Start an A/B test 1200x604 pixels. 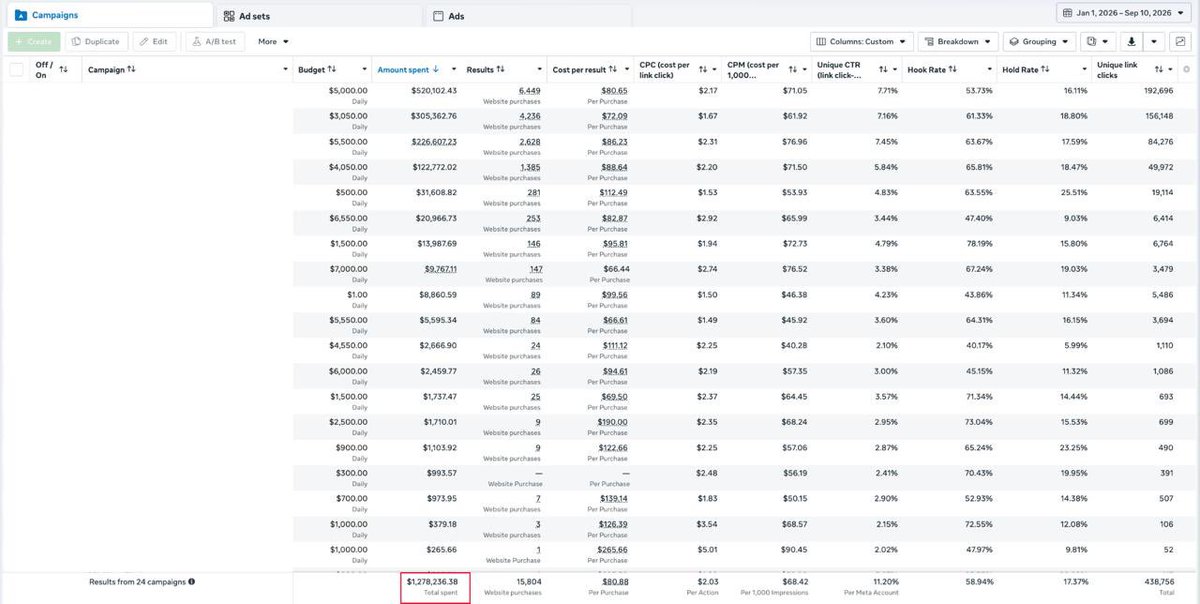point(214,42)
